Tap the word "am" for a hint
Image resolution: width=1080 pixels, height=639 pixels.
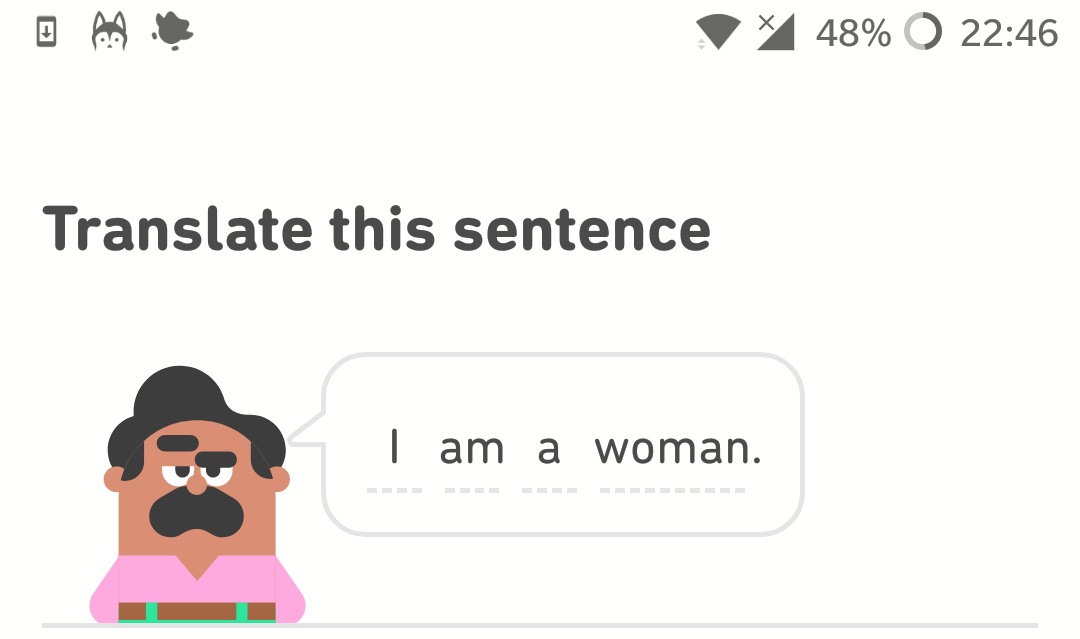(472, 449)
